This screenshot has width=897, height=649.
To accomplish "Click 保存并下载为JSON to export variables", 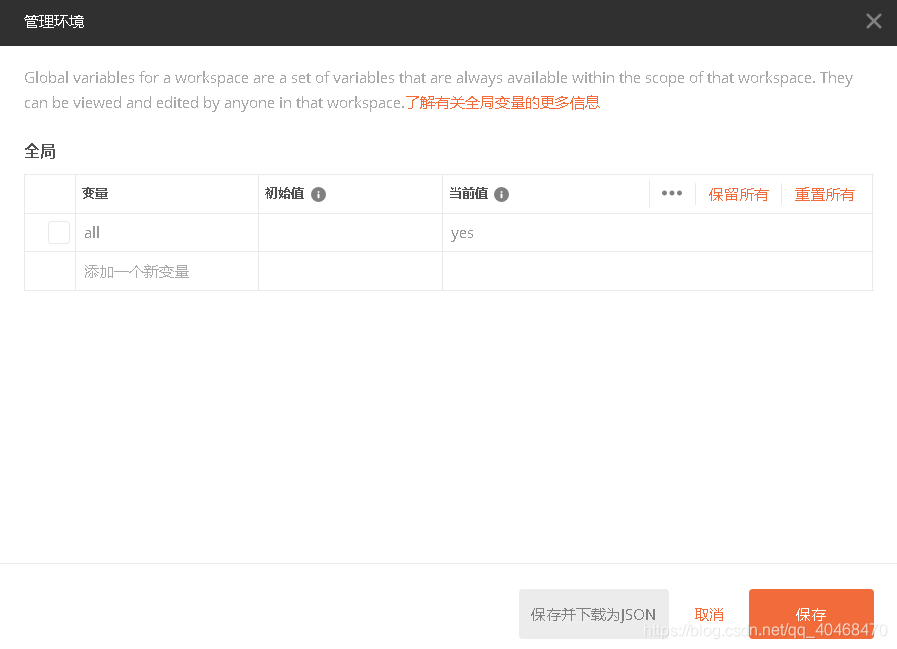I will click(x=593, y=613).
